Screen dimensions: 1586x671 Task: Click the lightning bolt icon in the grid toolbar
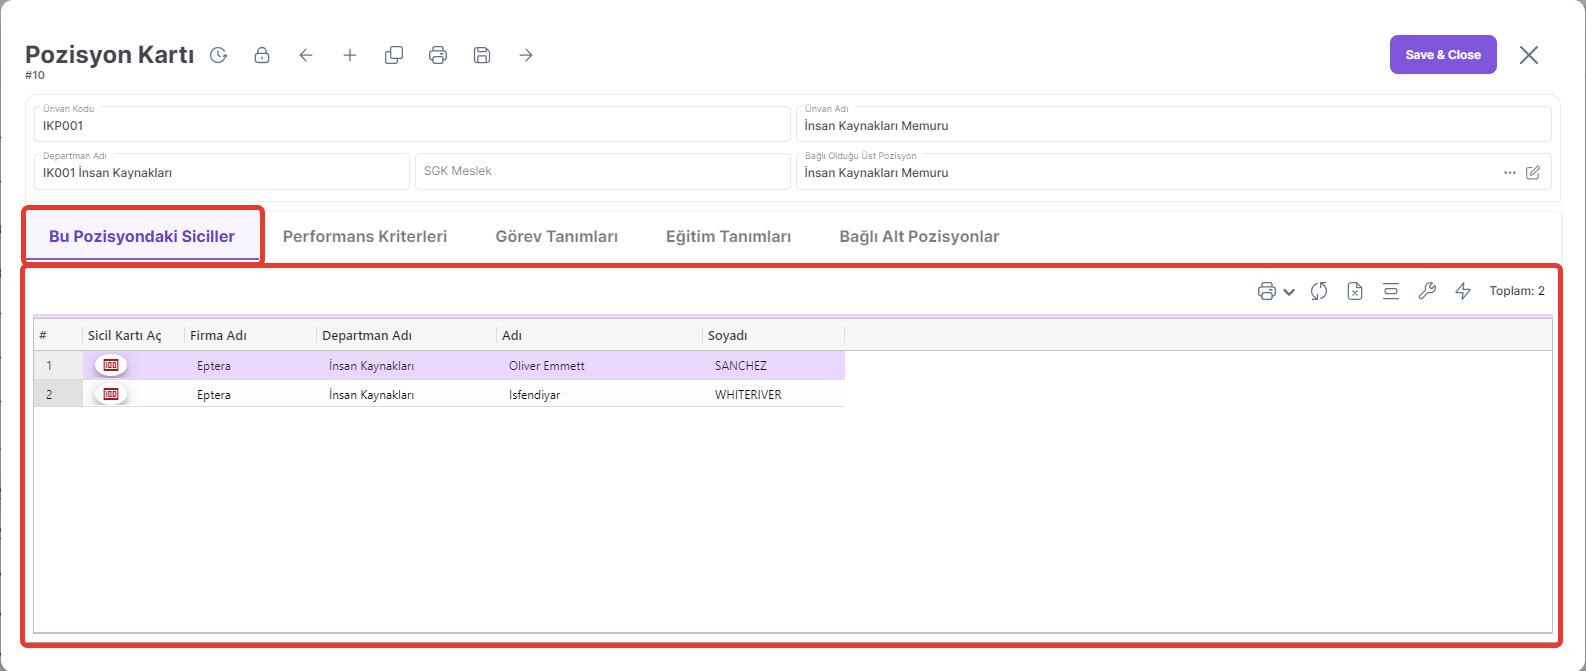1463,291
